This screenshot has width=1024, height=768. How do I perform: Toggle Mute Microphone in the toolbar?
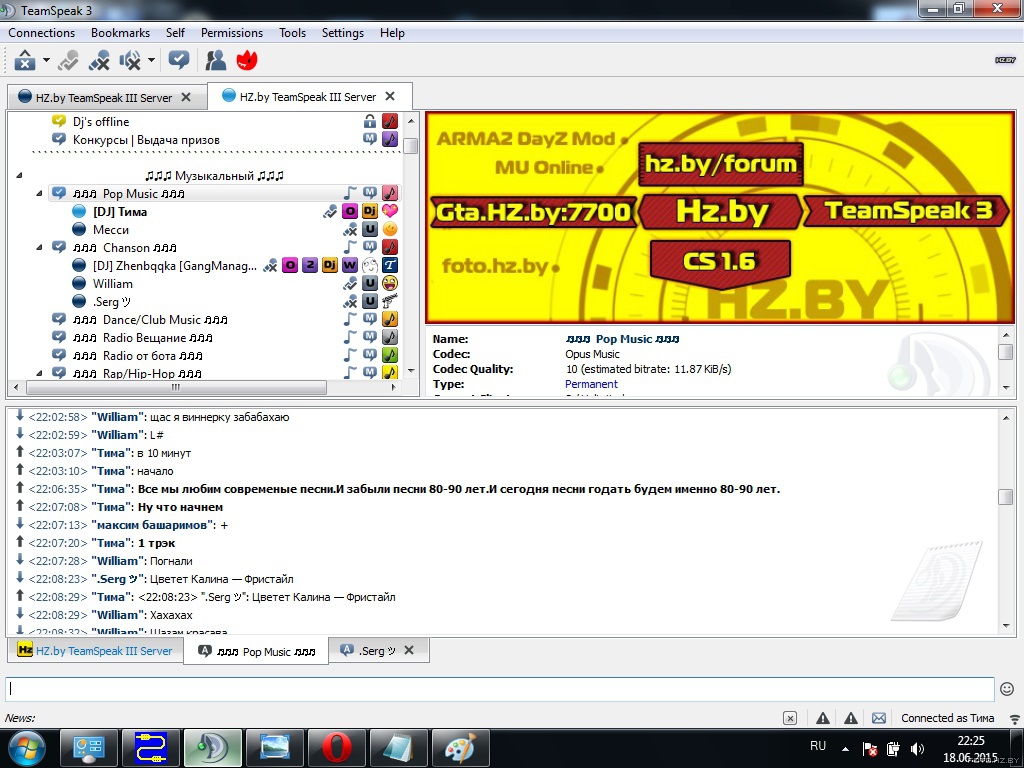(99, 60)
